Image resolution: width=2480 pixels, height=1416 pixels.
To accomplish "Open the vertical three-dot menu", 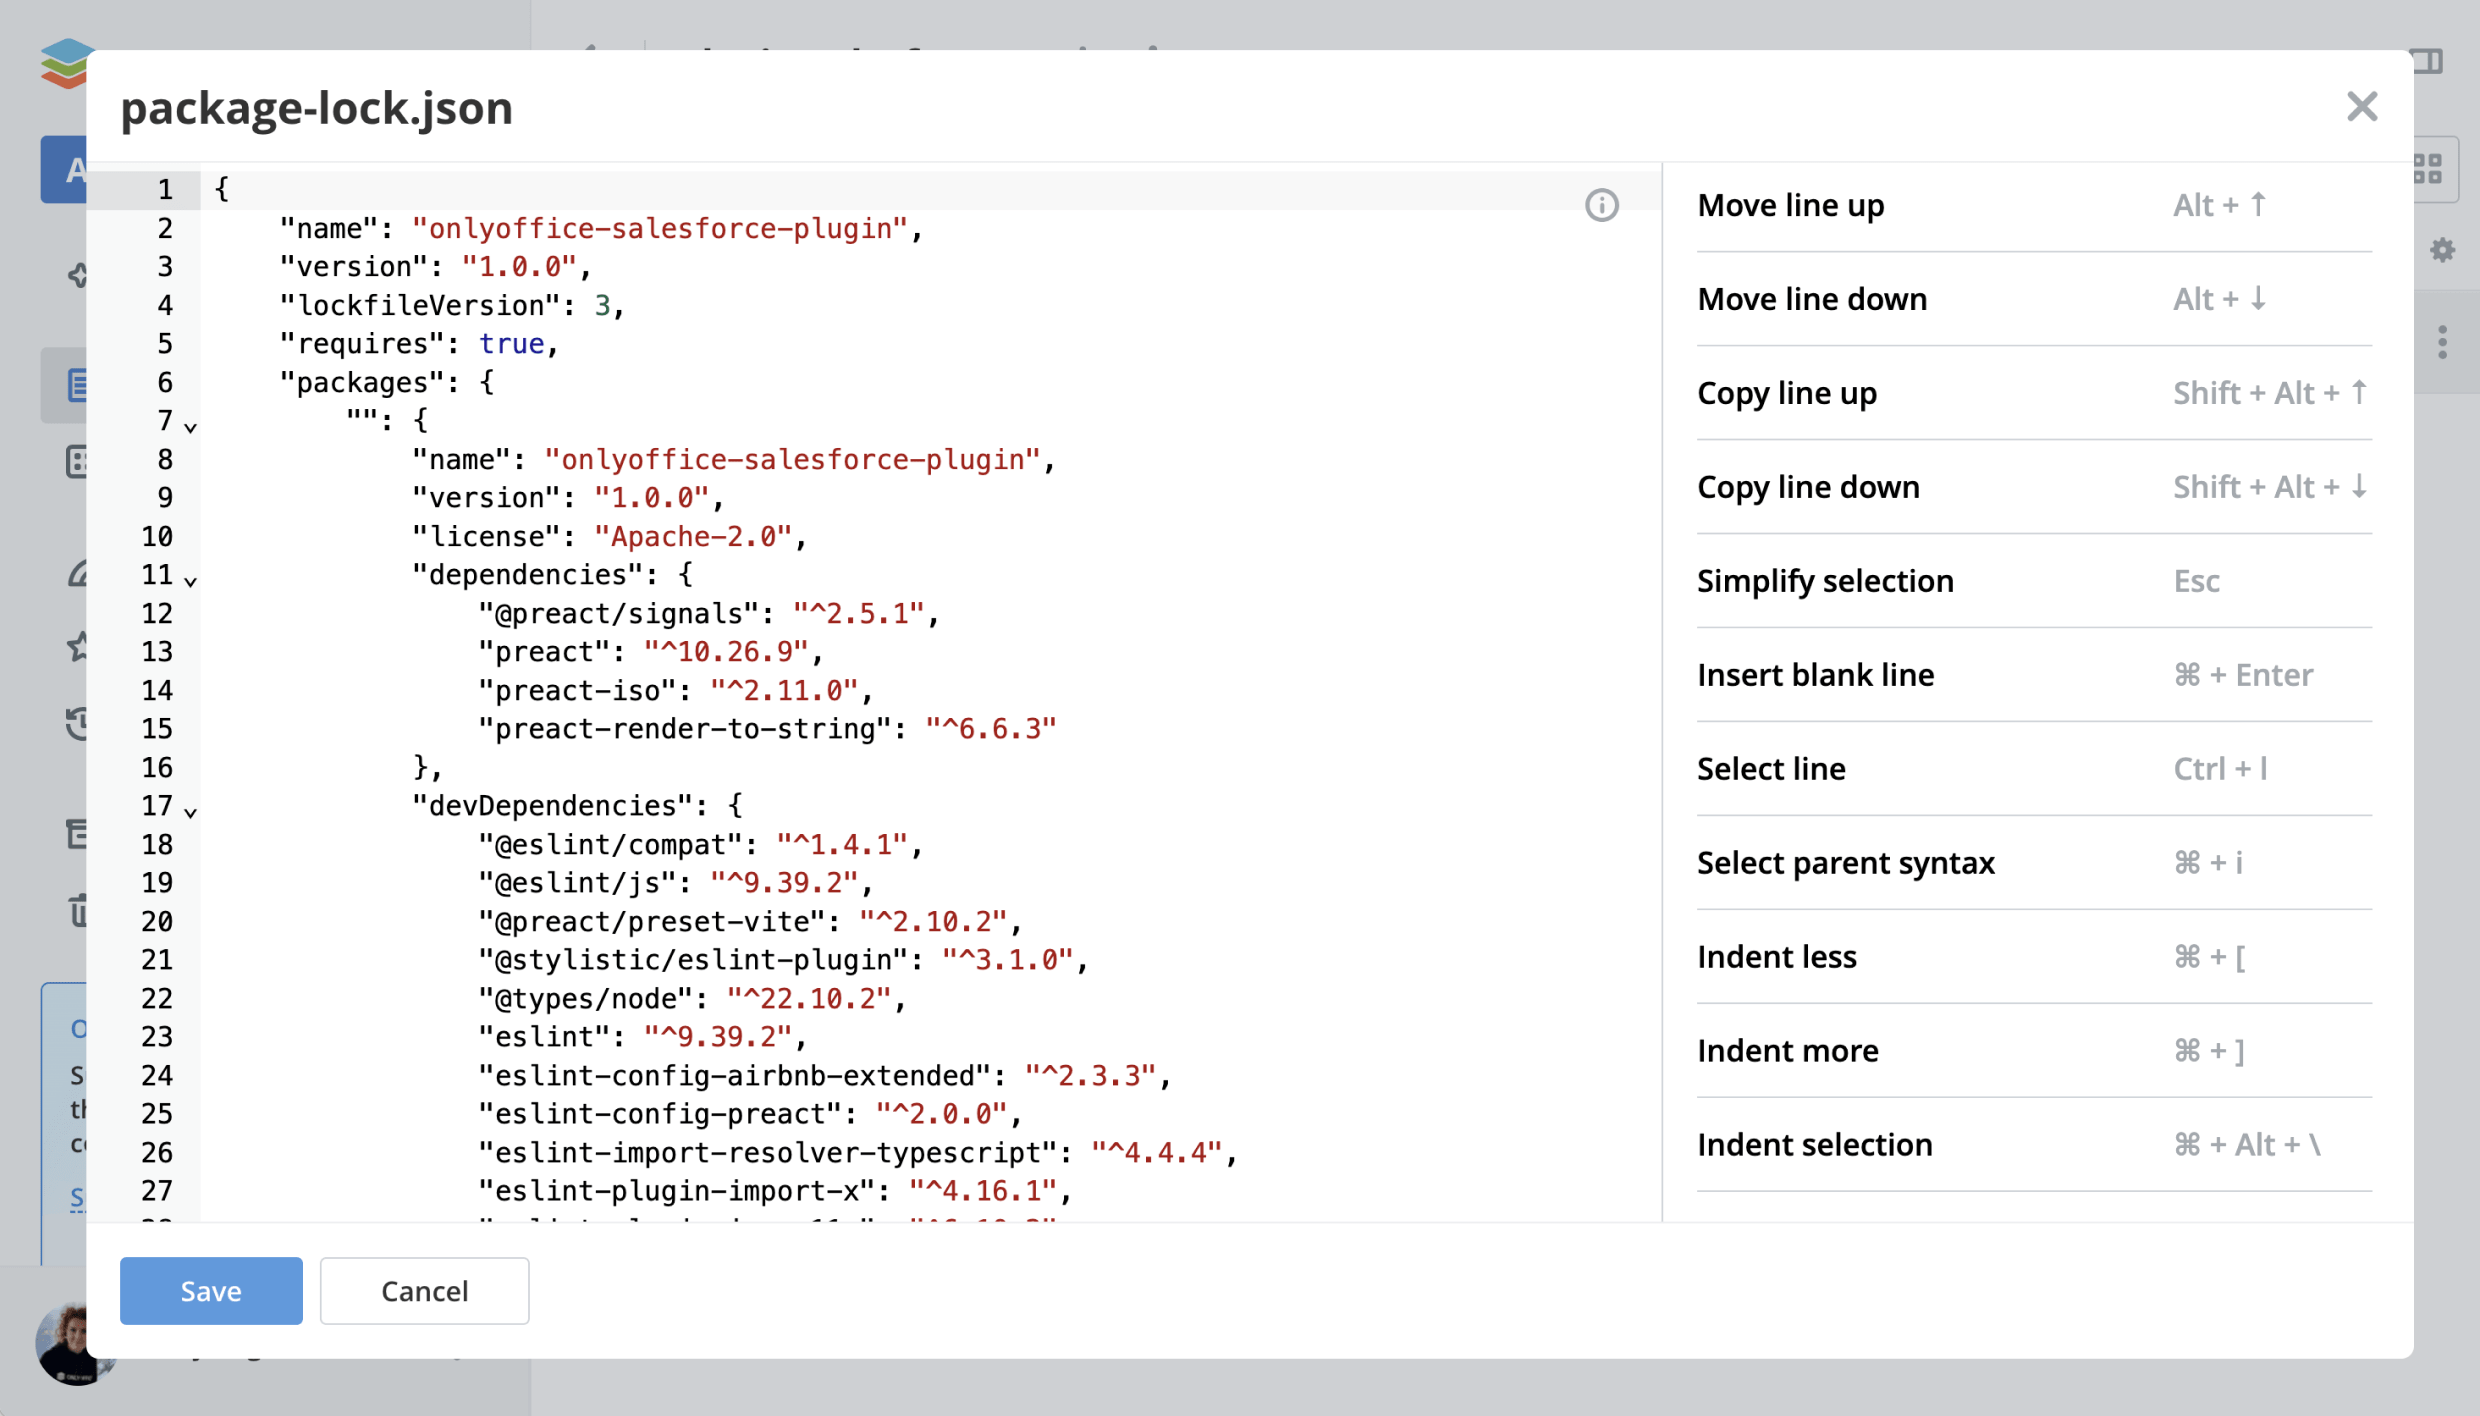I will coord(2443,342).
